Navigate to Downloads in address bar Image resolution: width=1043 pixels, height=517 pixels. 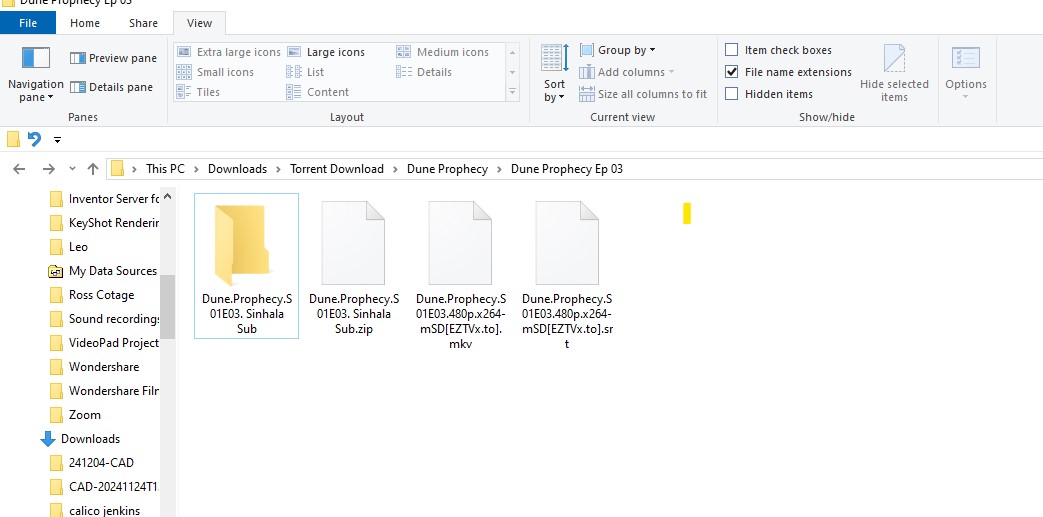click(237, 169)
